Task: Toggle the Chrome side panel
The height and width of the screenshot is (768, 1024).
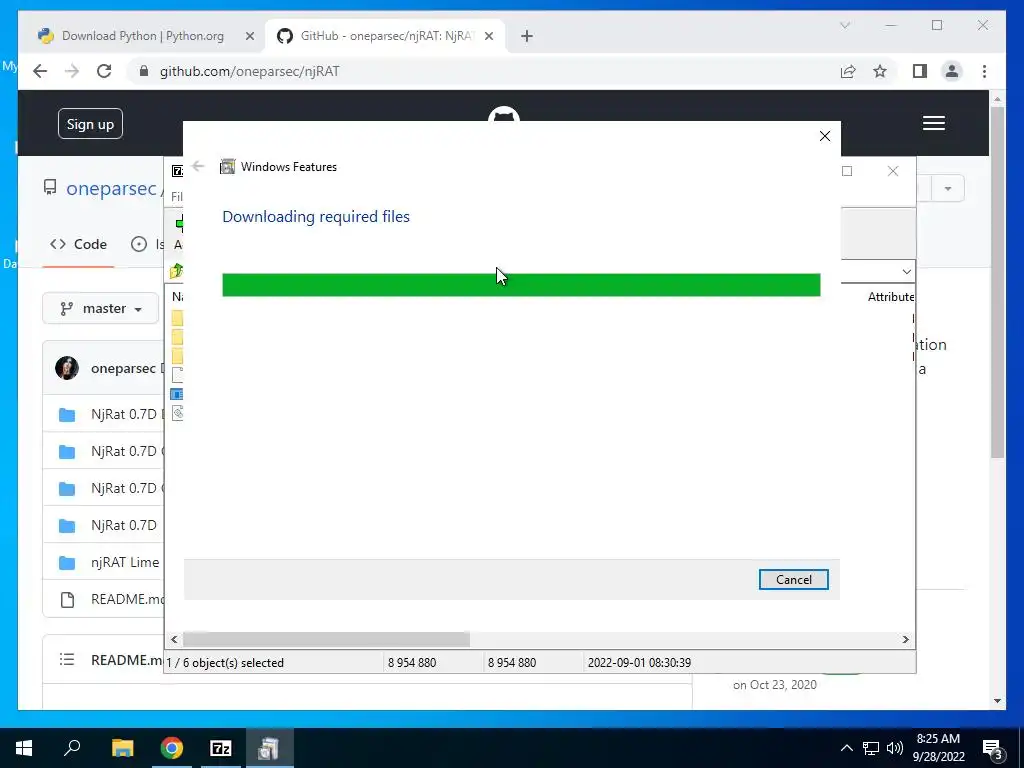Action: click(920, 71)
